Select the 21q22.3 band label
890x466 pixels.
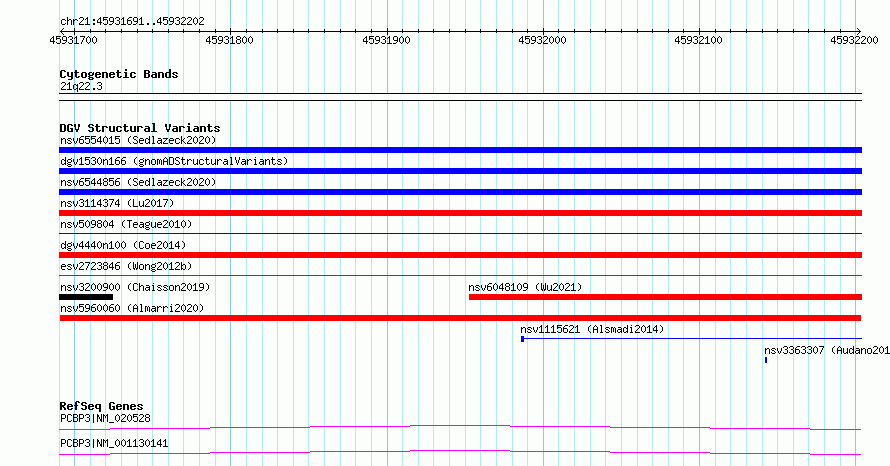click(x=81, y=86)
